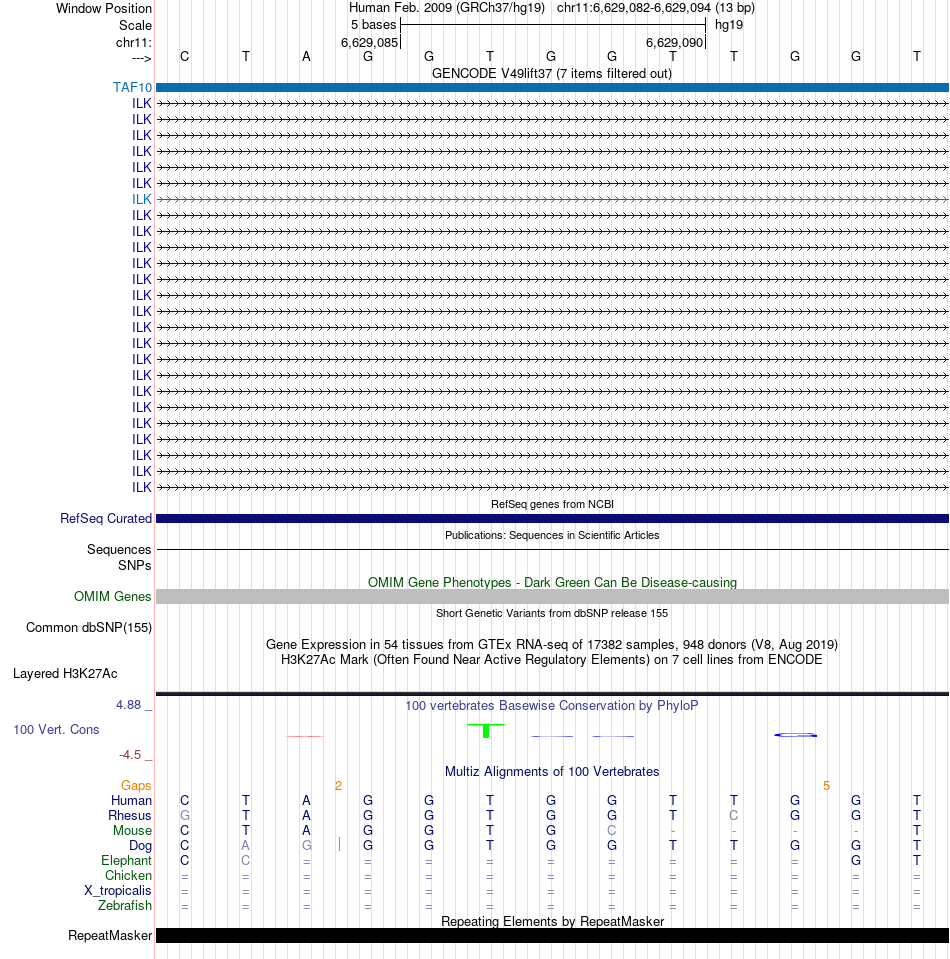
Task: Click the '5 bases' scale text
Action: click(373, 24)
